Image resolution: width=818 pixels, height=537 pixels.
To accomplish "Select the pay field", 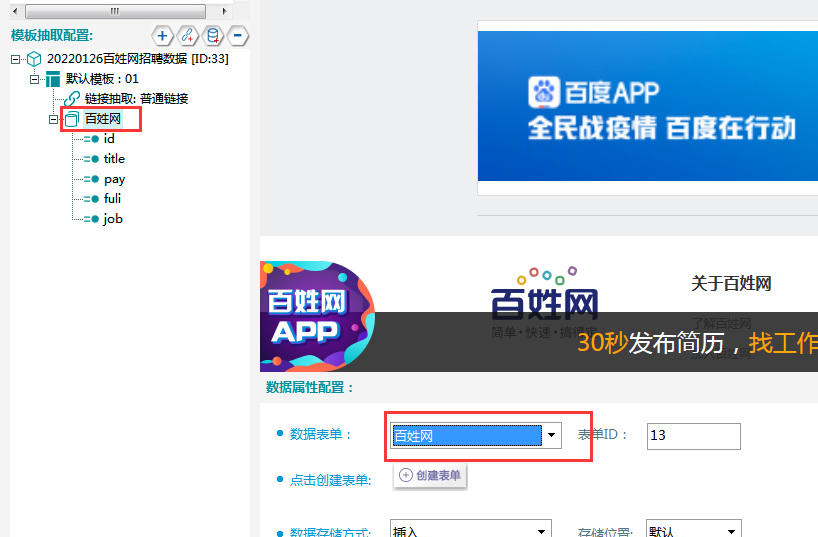I will 114,179.
